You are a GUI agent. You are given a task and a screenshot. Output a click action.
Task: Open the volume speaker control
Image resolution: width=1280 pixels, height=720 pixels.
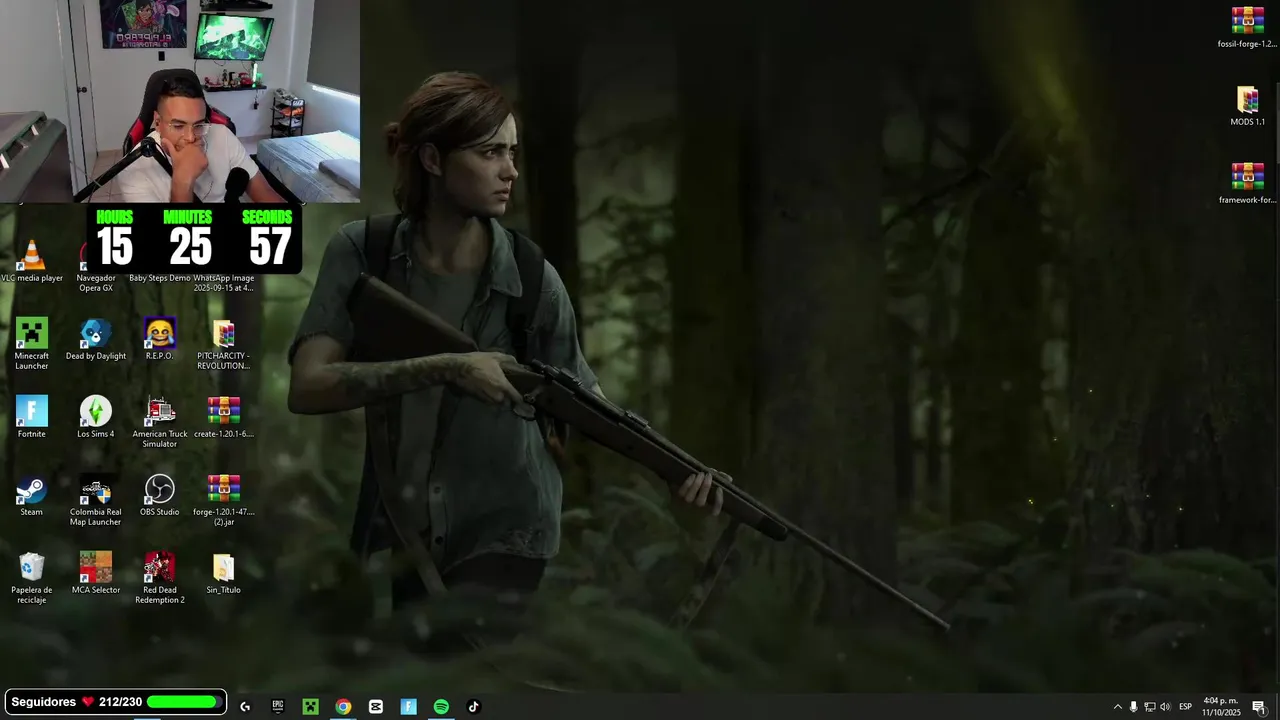pyautogui.click(x=1165, y=707)
